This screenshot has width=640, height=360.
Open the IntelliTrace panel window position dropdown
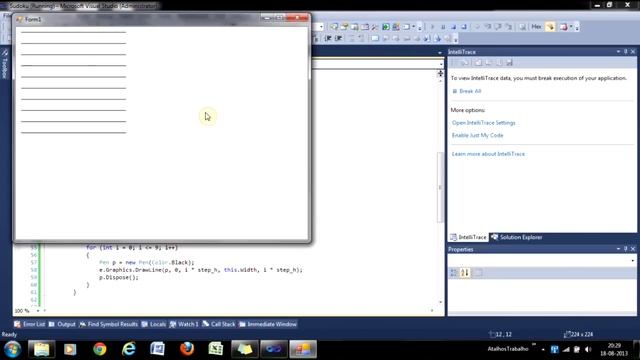[618, 52]
